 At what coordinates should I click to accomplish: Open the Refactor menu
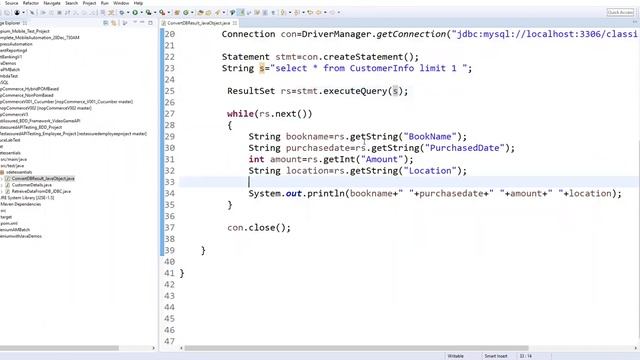[x=31, y=3]
